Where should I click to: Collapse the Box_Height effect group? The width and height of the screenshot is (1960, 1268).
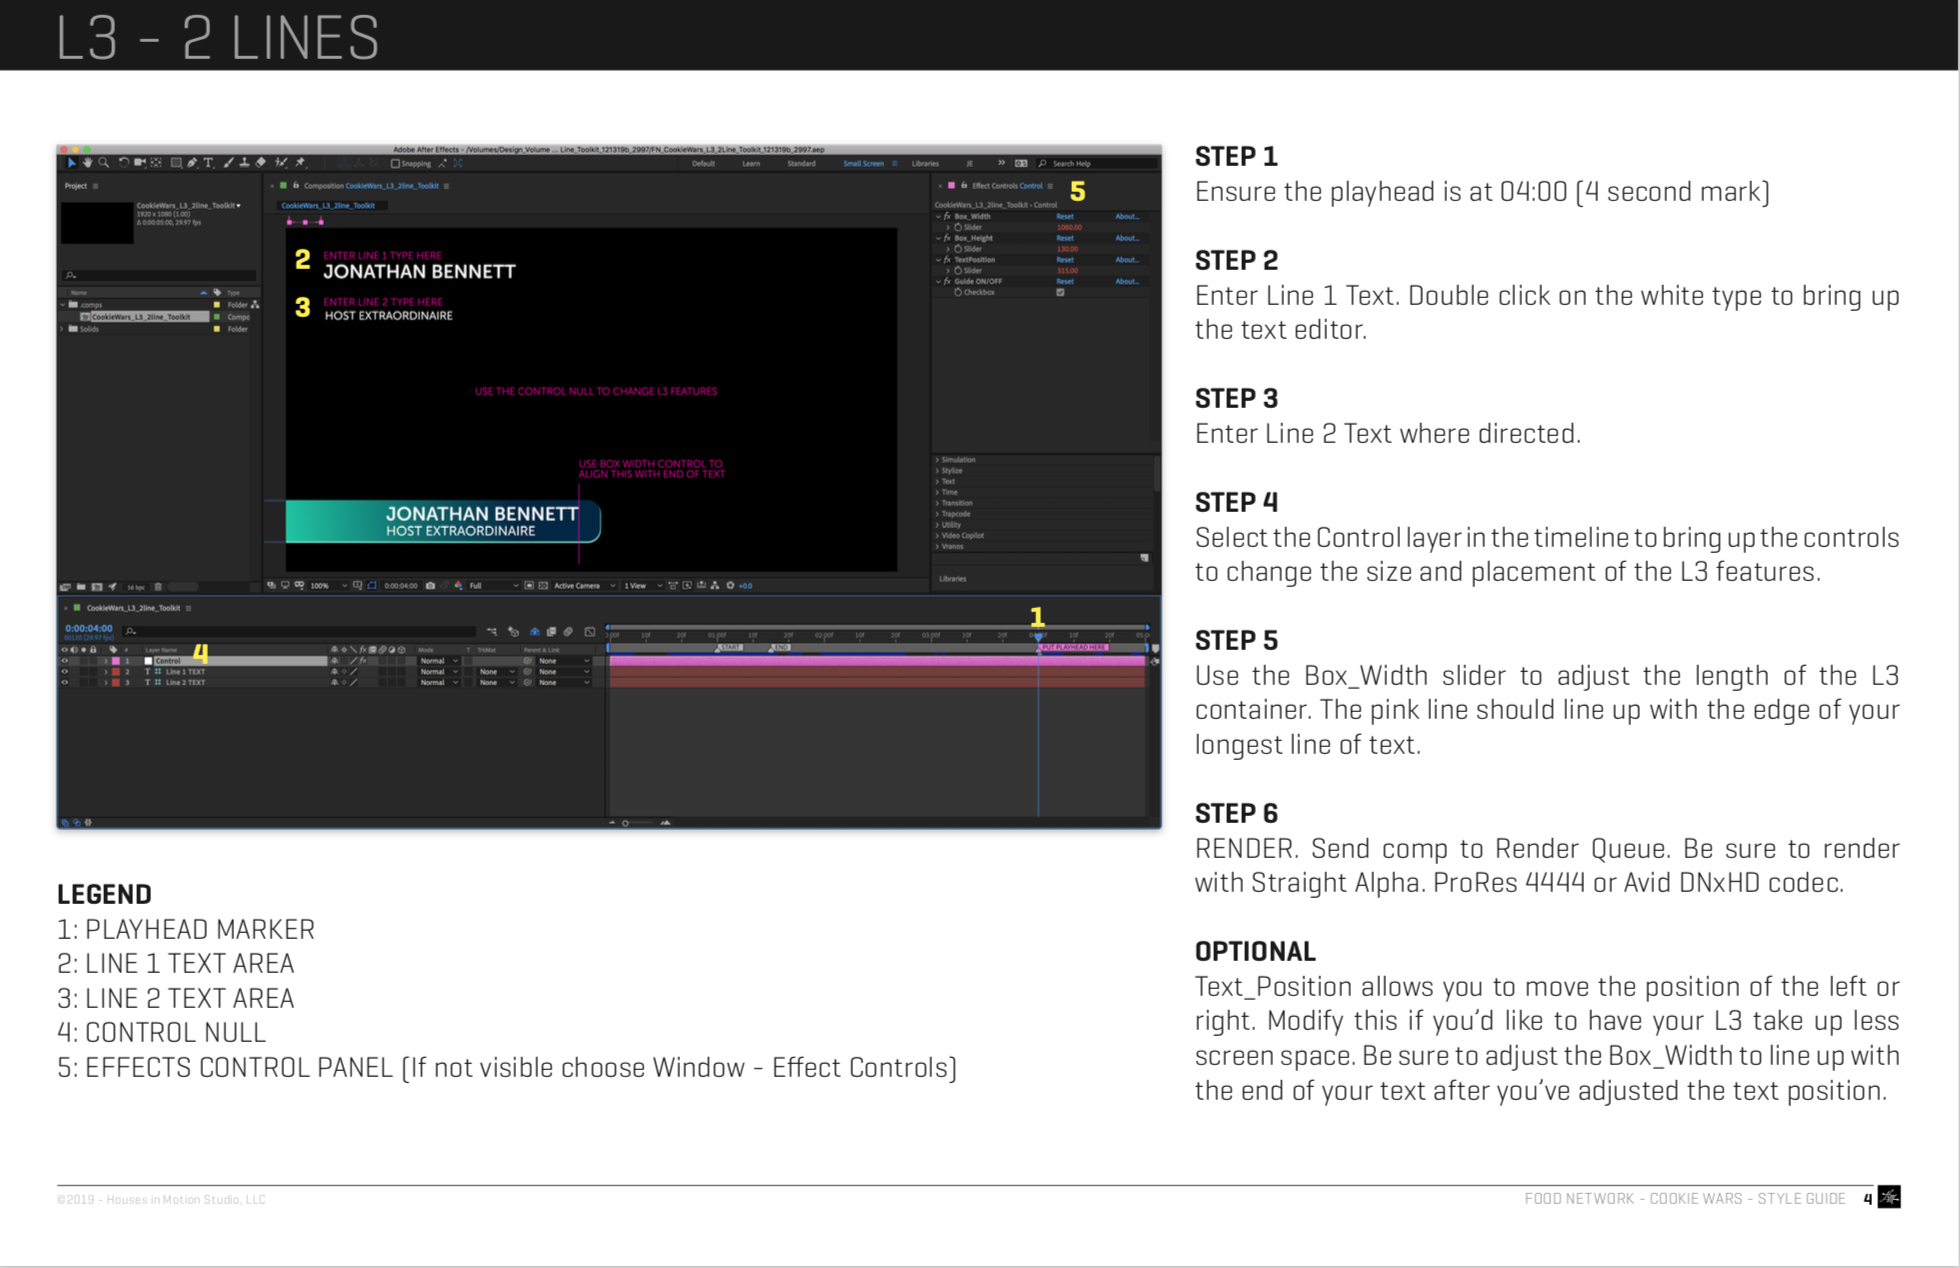tap(938, 238)
